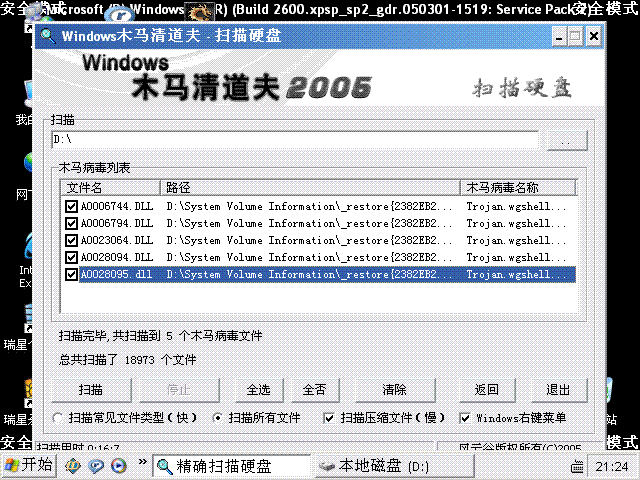This screenshot has height=480, width=640.
Task: Sort by 路径 column header
Action: tap(310, 188)
